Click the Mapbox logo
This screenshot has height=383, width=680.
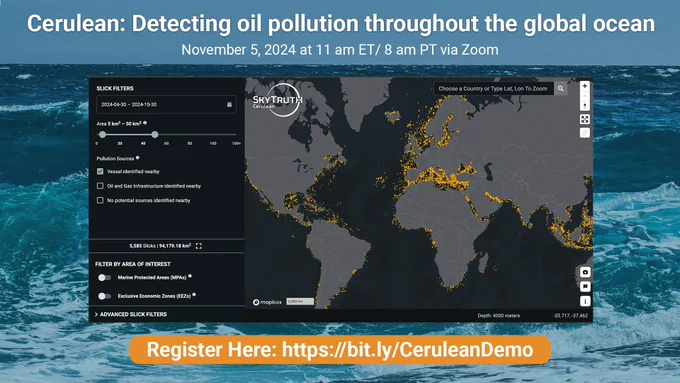click(x=267, y=302)
